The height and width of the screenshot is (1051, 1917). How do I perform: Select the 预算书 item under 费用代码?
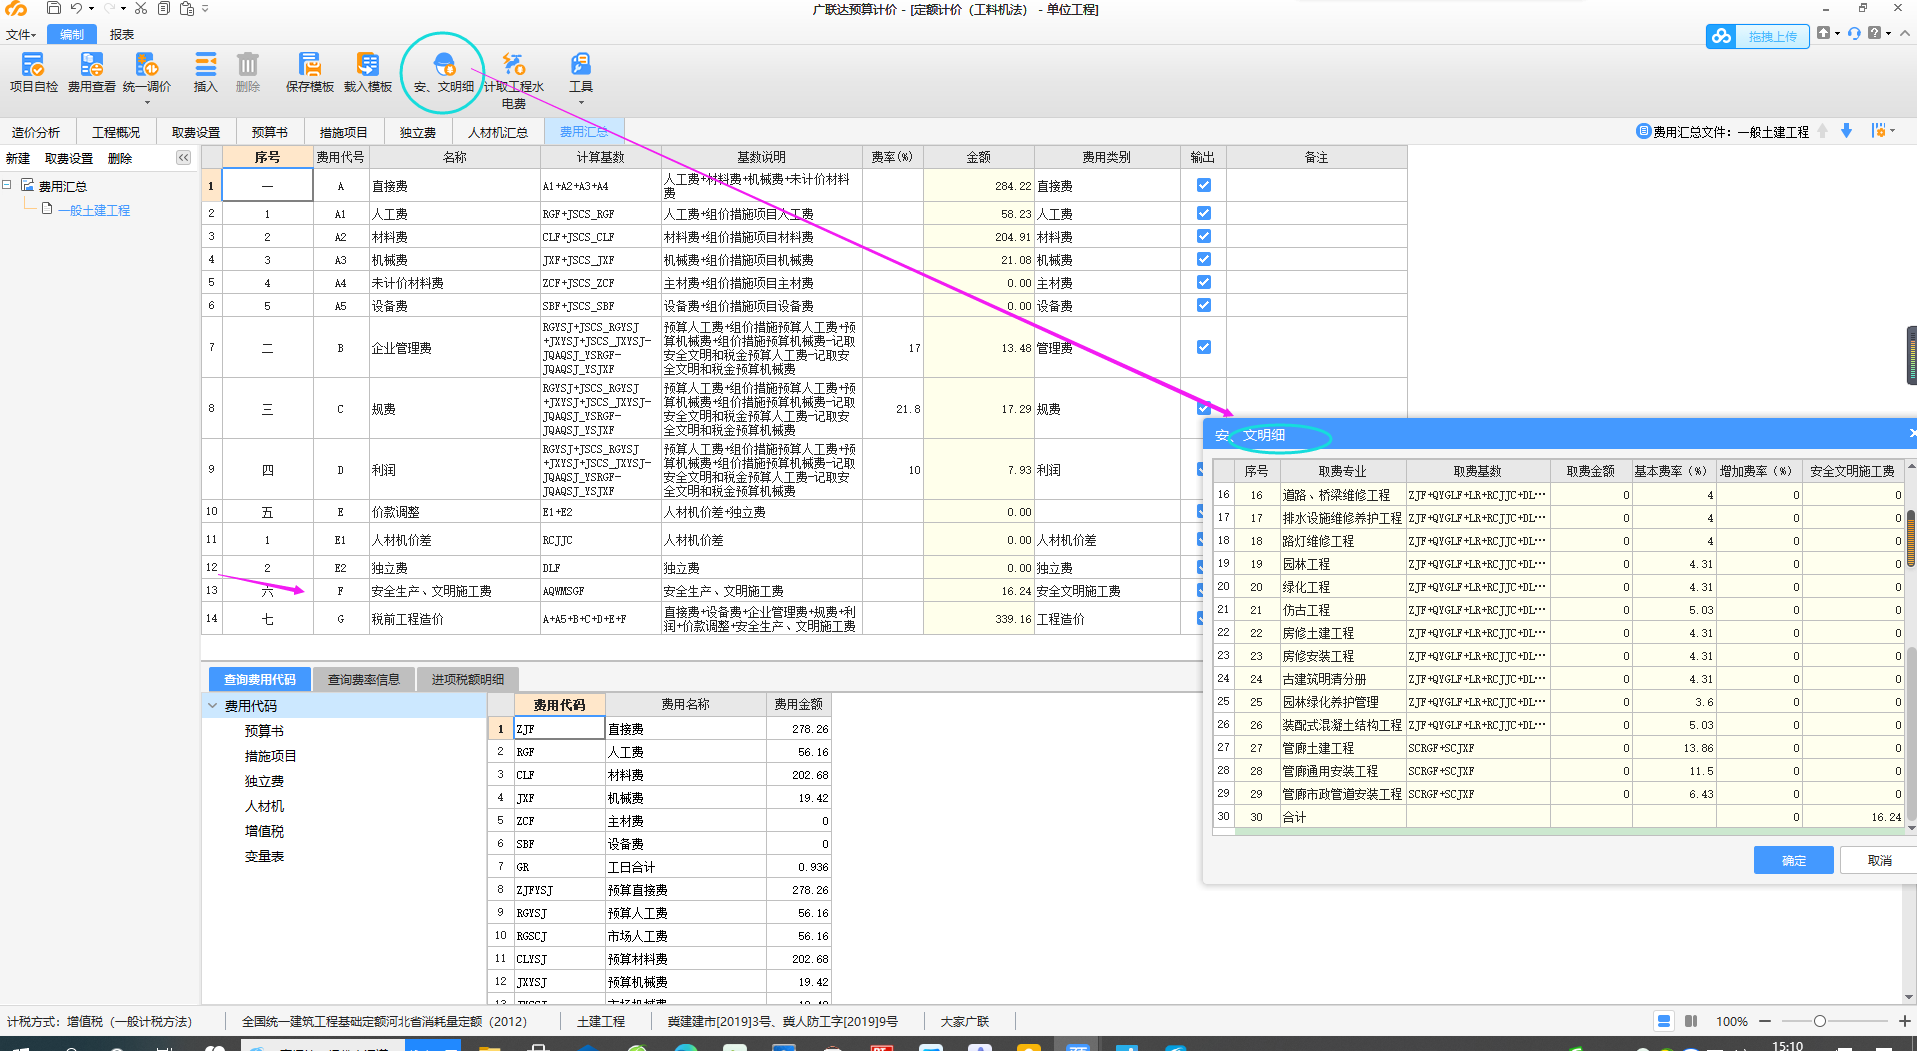pyautogui.click(x=264, y=731)
